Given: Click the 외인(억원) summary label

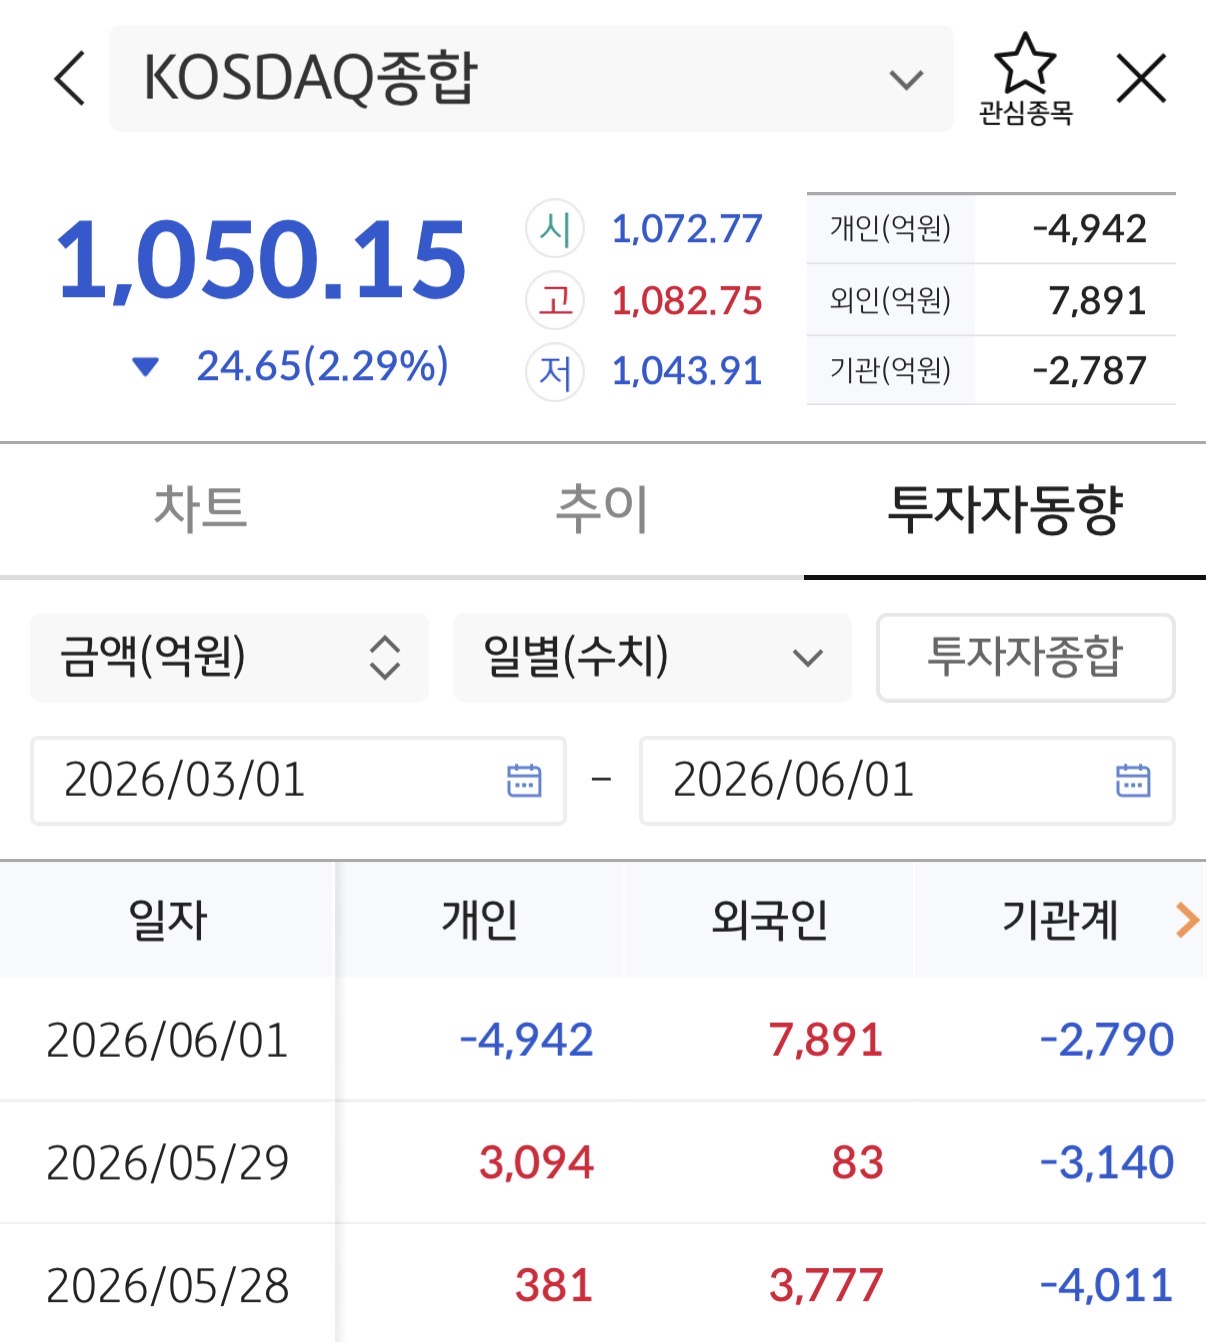Looking at the screenshot, I should [x=890, y=300].
